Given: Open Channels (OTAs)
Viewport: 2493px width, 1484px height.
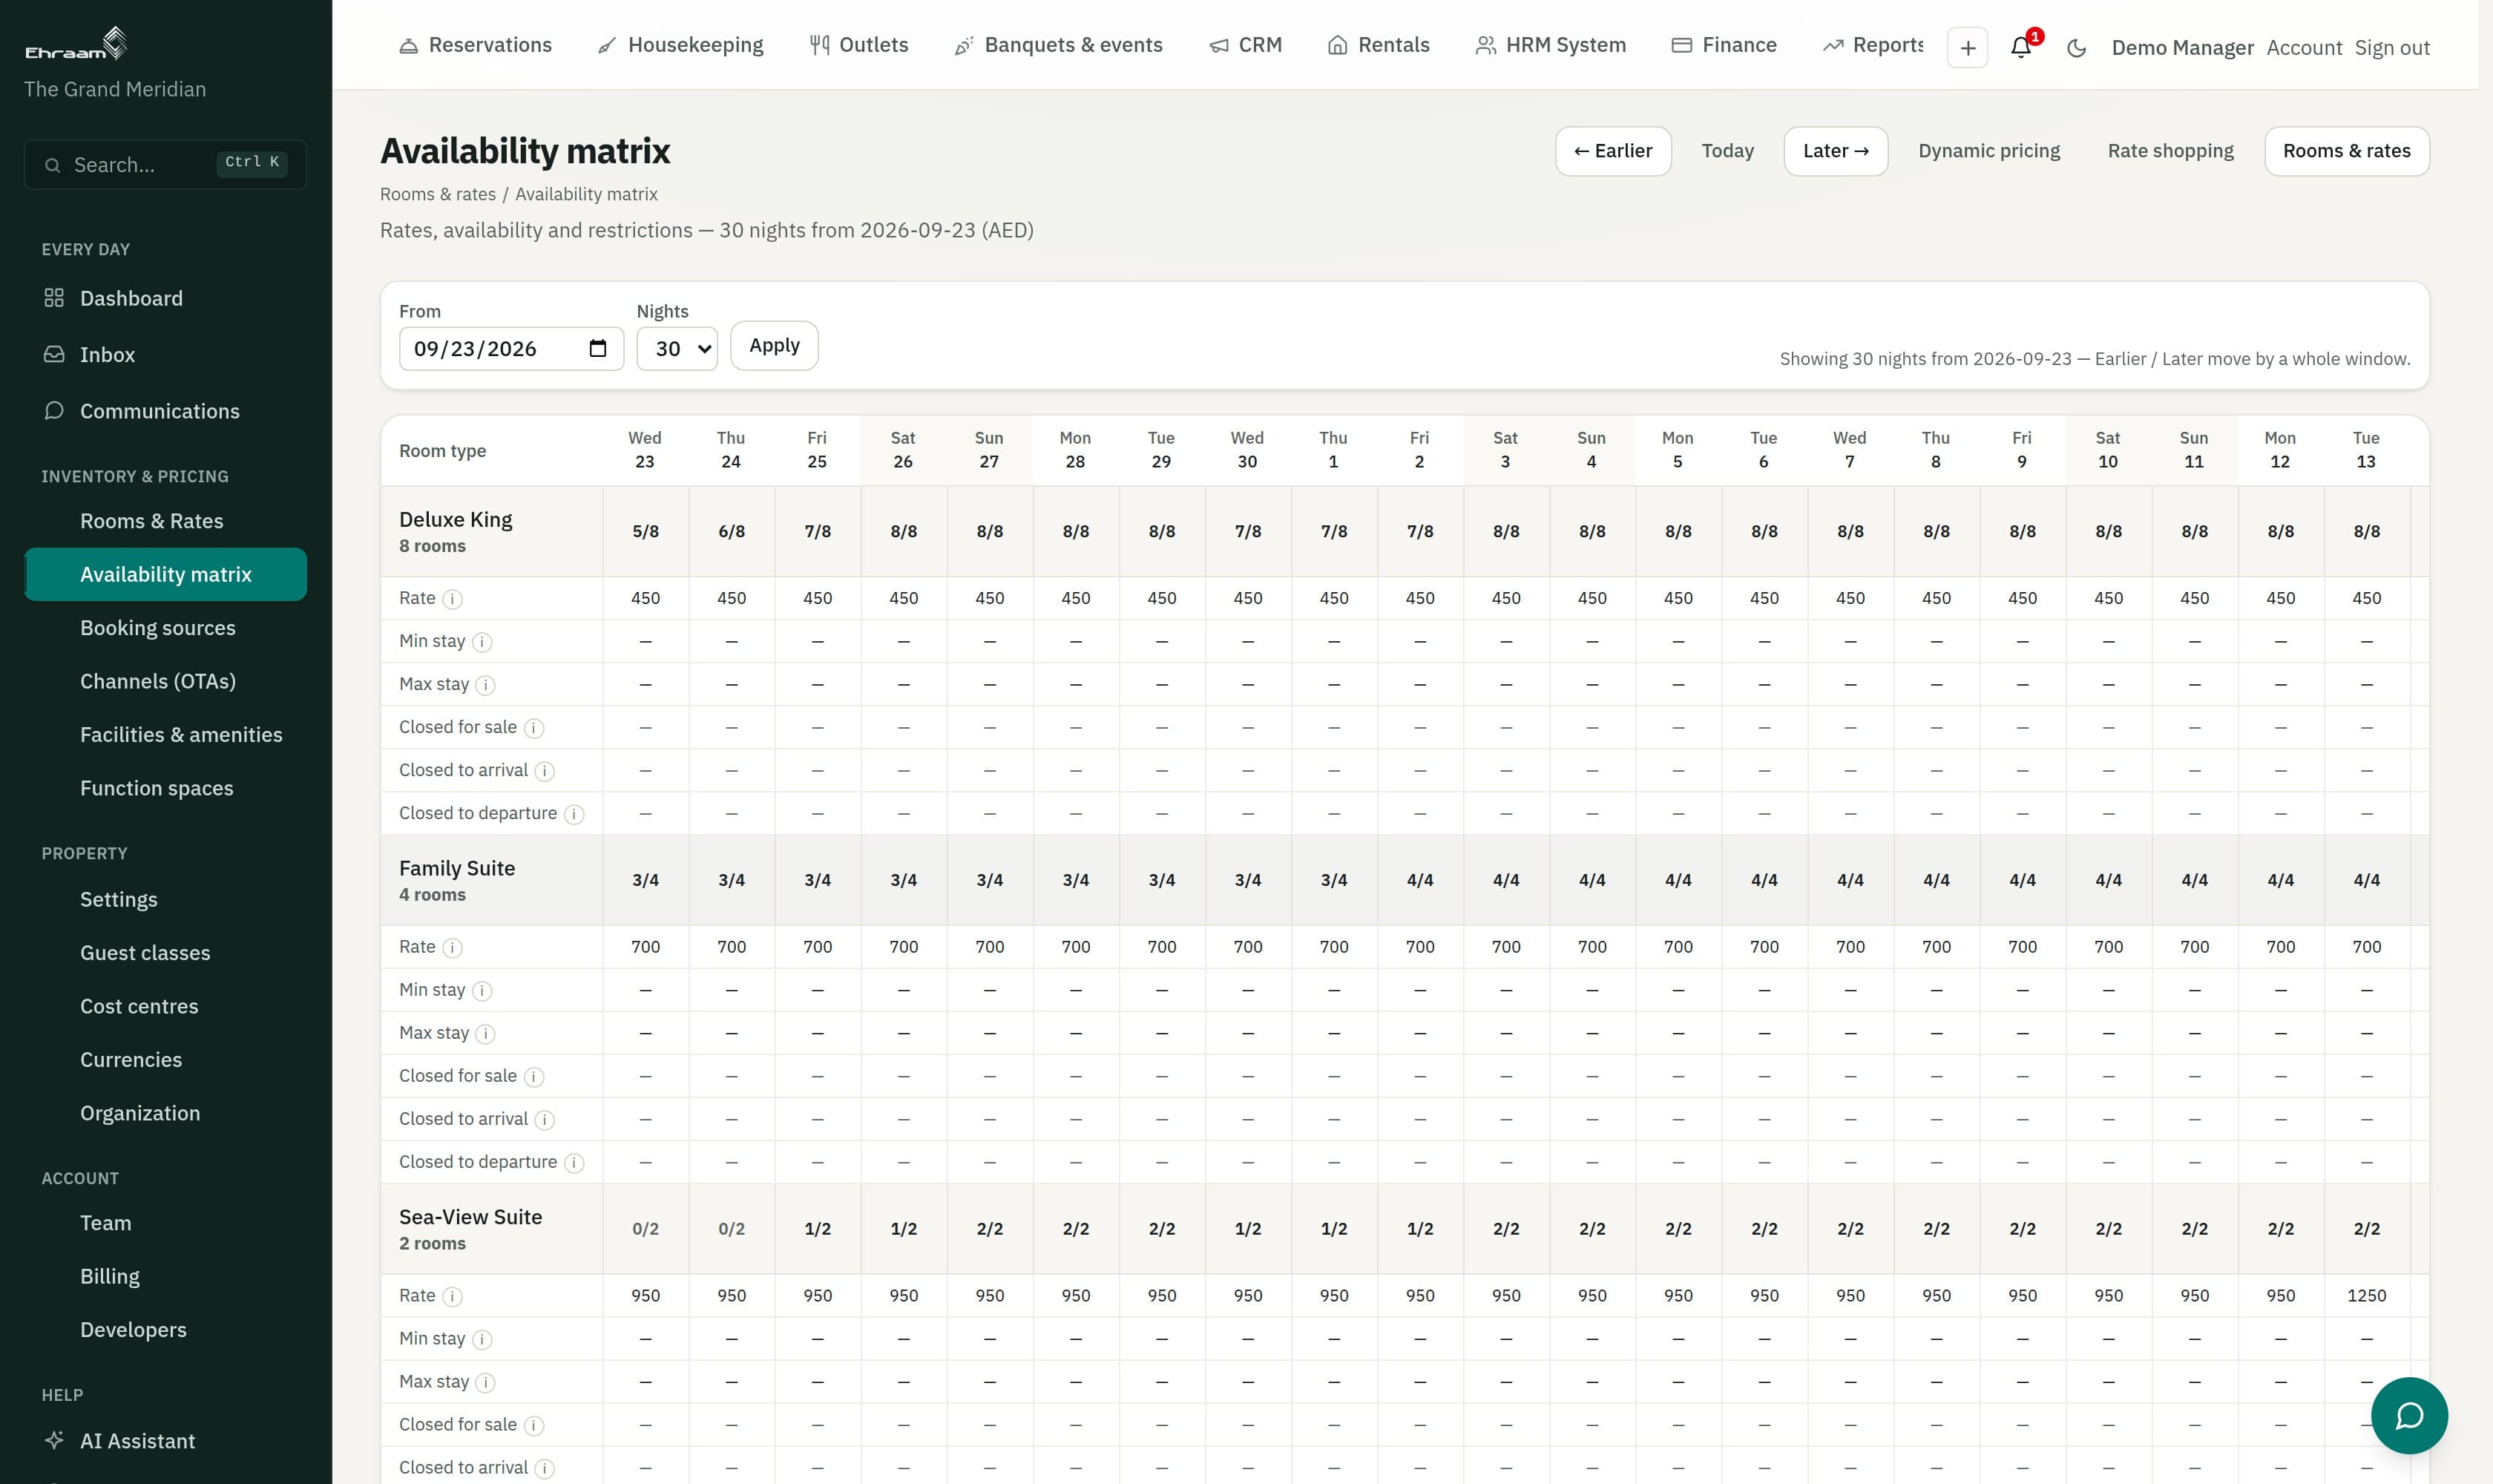Looking at the screenshot, I should click(x=165, y=681).
